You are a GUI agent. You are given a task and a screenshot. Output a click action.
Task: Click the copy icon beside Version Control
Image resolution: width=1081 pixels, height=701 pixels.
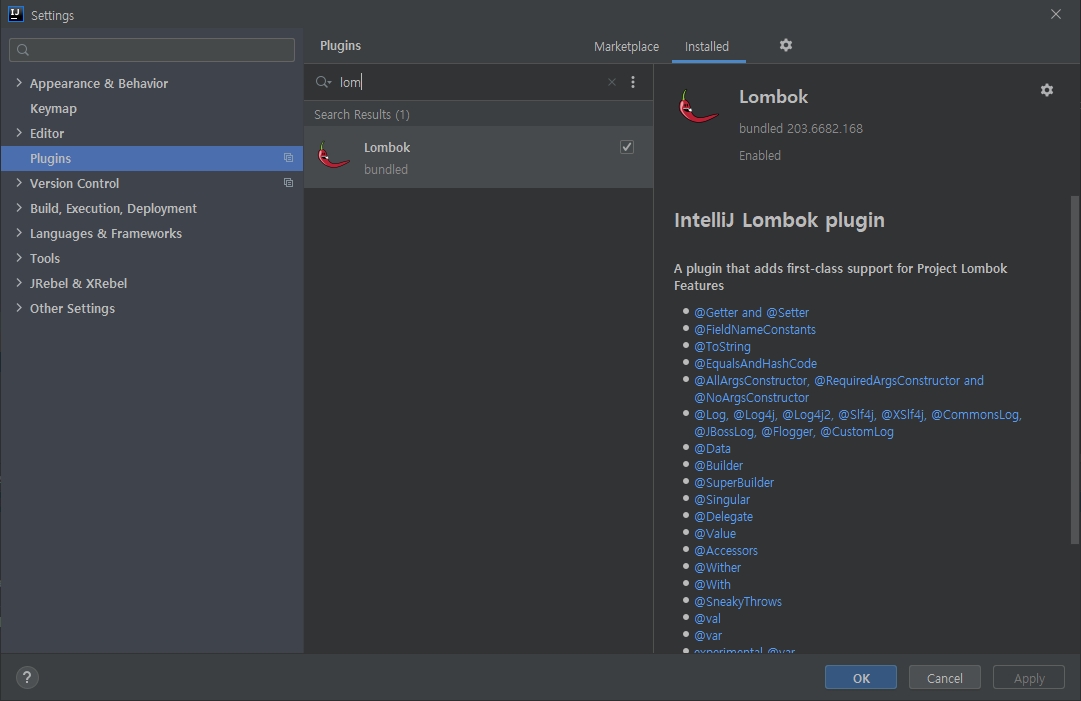click(x=288, y=183)
